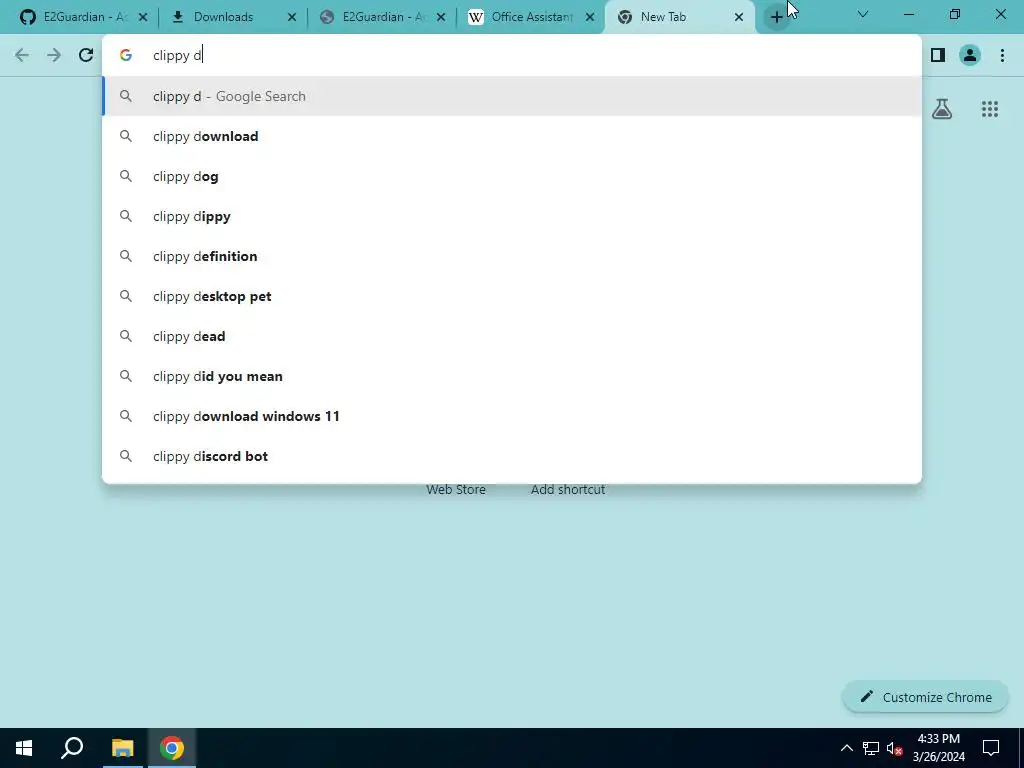Click Add shortcut tile

[568, 489]
